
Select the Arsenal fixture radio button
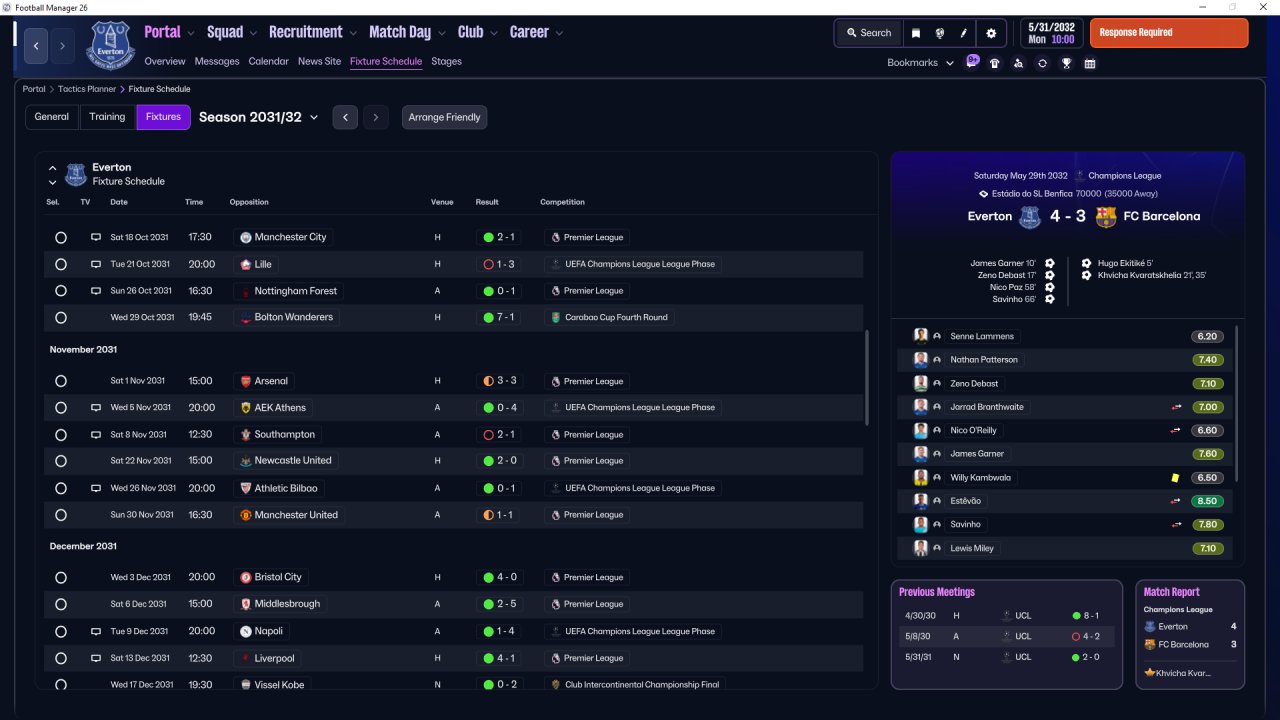pos(61,381)
